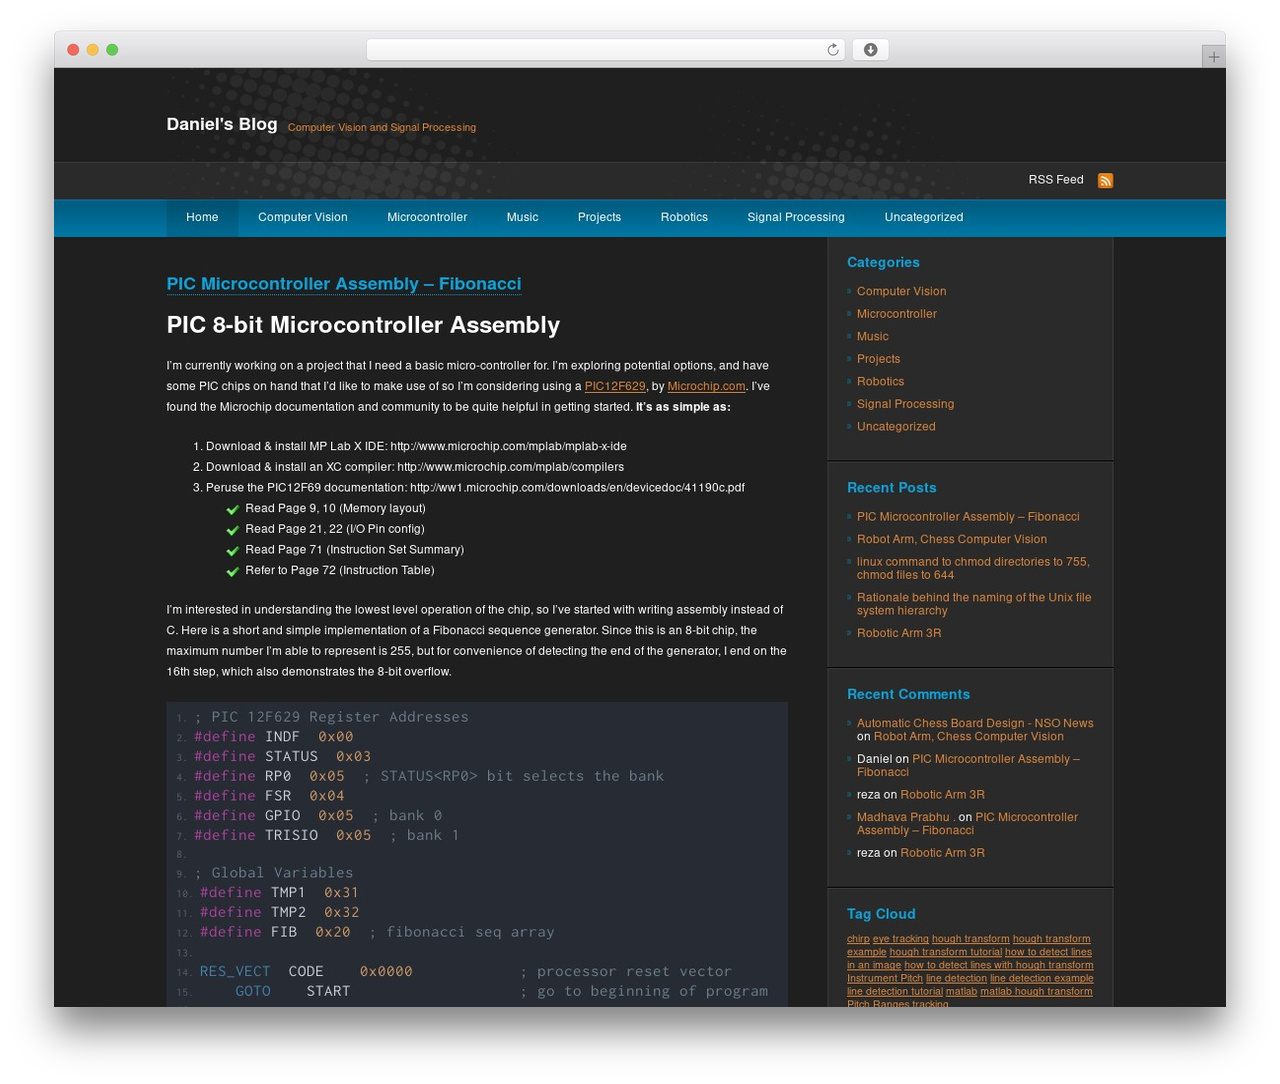Click code line '#define TMP1 0x31'

[x=279, y=893]
